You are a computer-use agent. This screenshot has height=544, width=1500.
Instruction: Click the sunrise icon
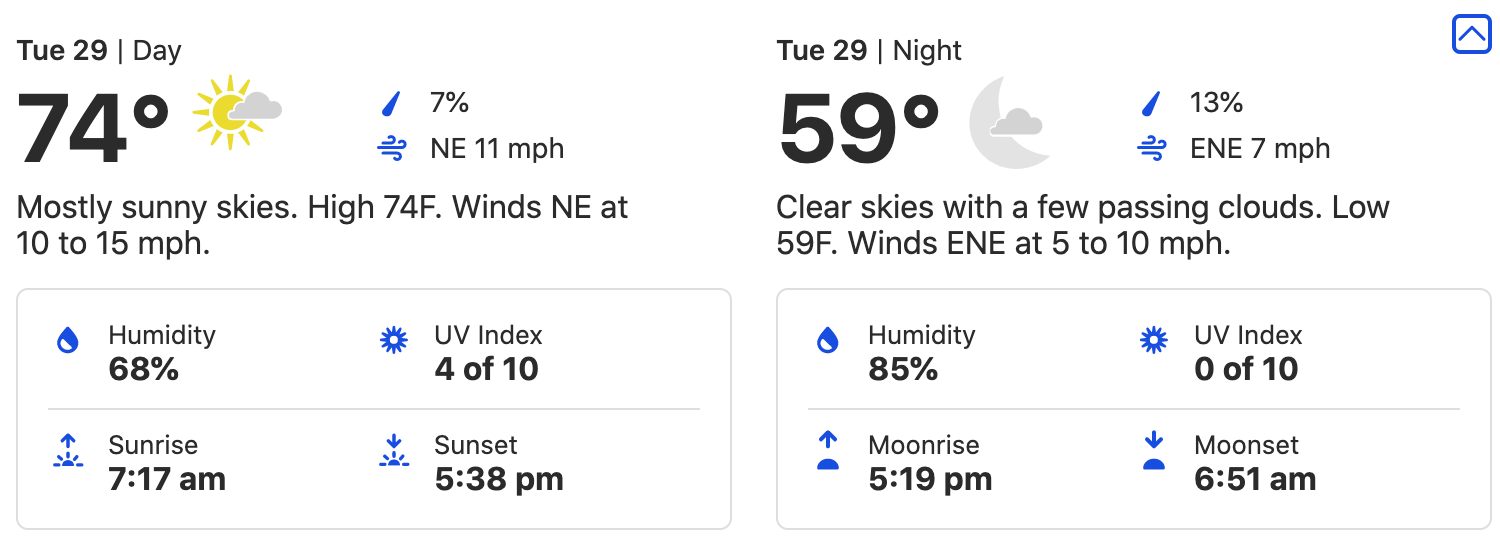point(67,451)
